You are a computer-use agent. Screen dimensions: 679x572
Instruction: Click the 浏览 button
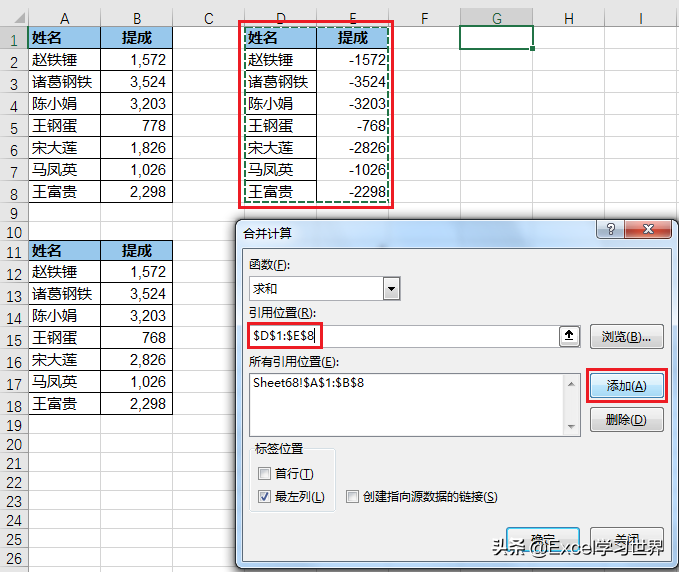click(627, 336)
